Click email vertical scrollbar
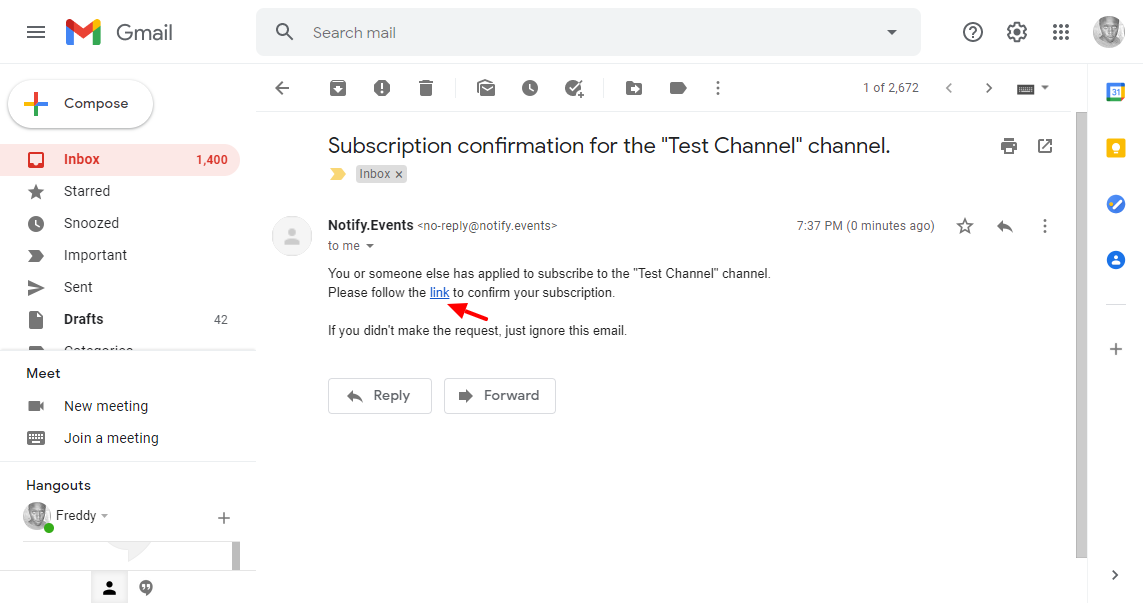The image size is (1143, 603). (x=1081, y=335)
